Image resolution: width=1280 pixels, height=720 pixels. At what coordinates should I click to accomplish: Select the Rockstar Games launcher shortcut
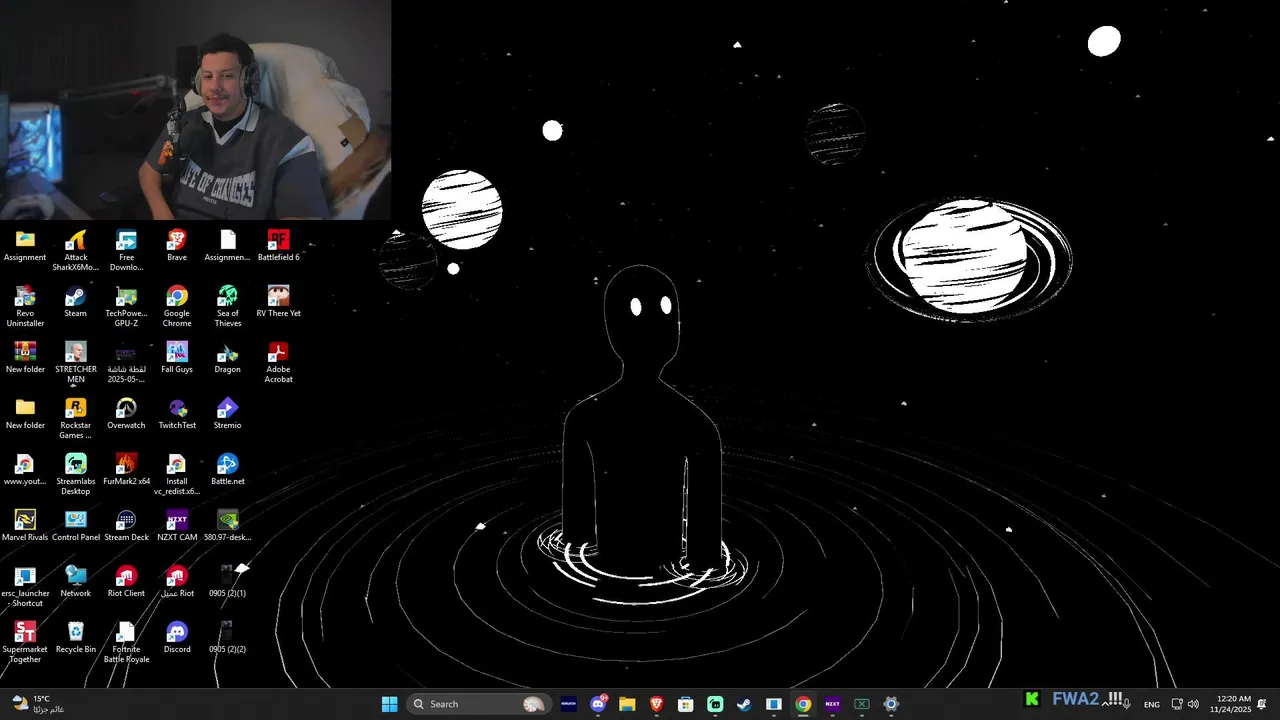76,419
